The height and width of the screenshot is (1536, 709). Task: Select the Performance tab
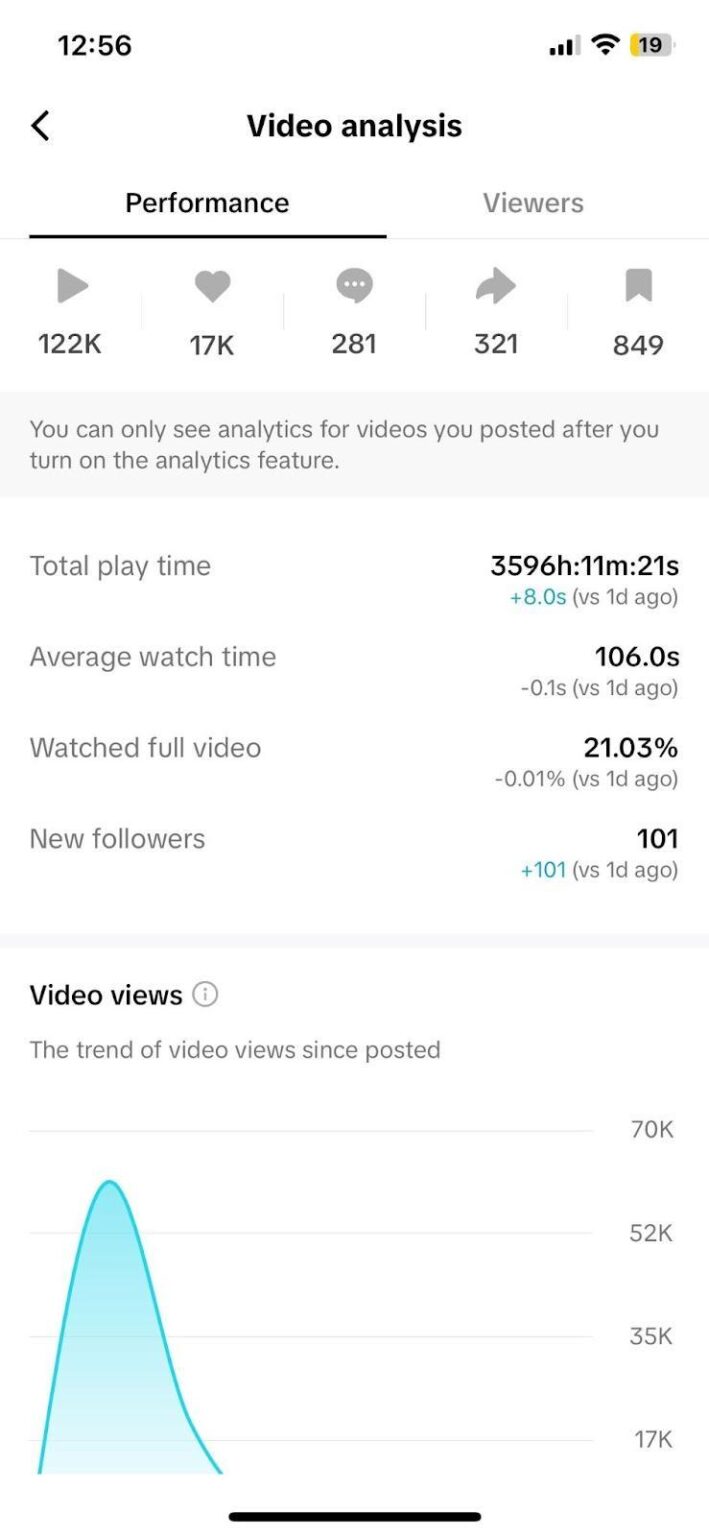(207, 202)
